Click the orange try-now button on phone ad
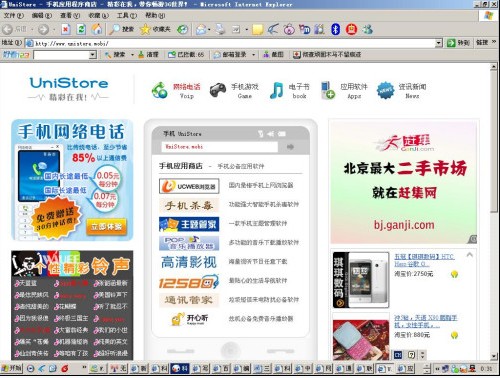500x378 pixels. [106, 227]
